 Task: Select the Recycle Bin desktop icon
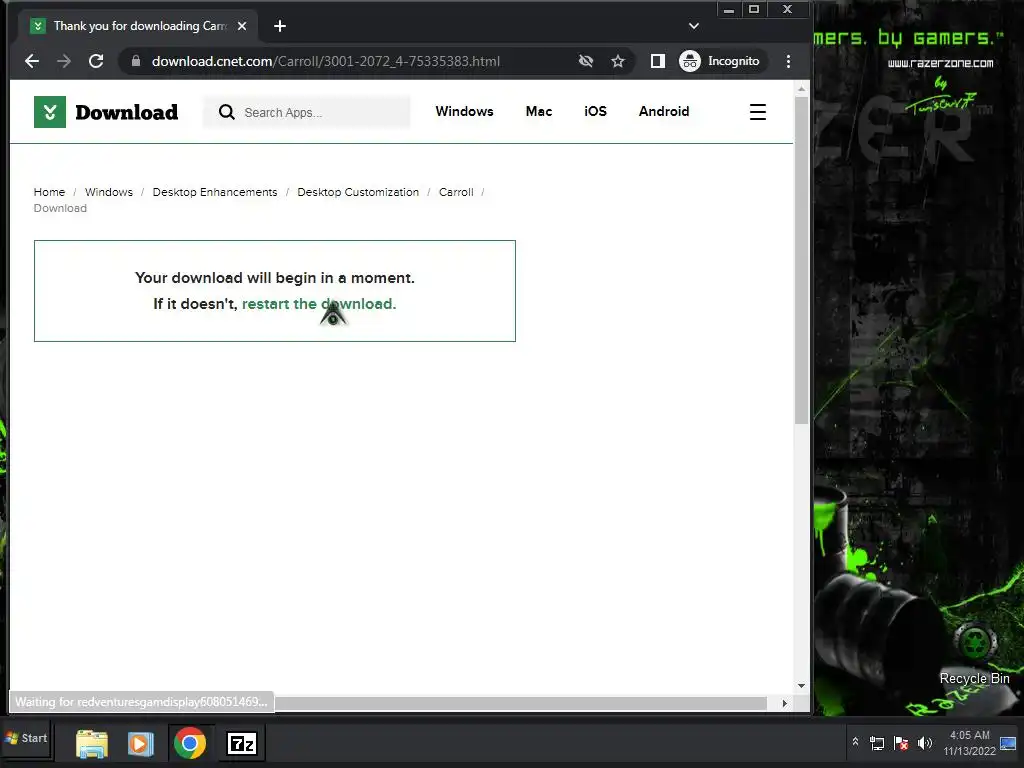(974, 655)
